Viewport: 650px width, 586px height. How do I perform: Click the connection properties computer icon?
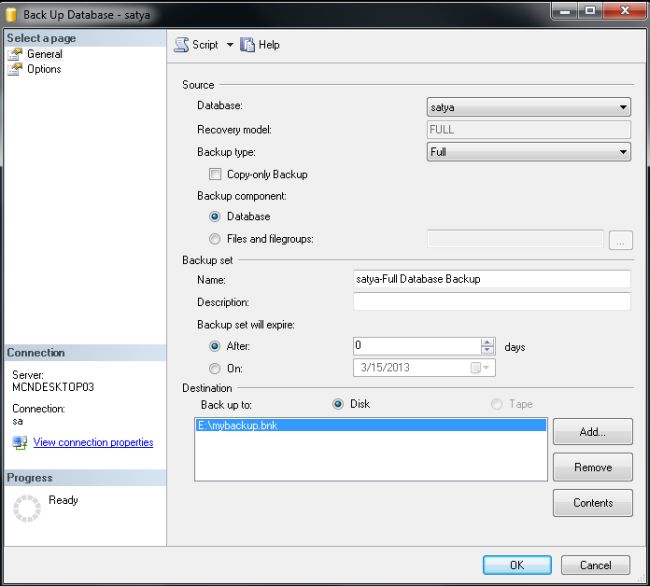(x=19, y=442)
